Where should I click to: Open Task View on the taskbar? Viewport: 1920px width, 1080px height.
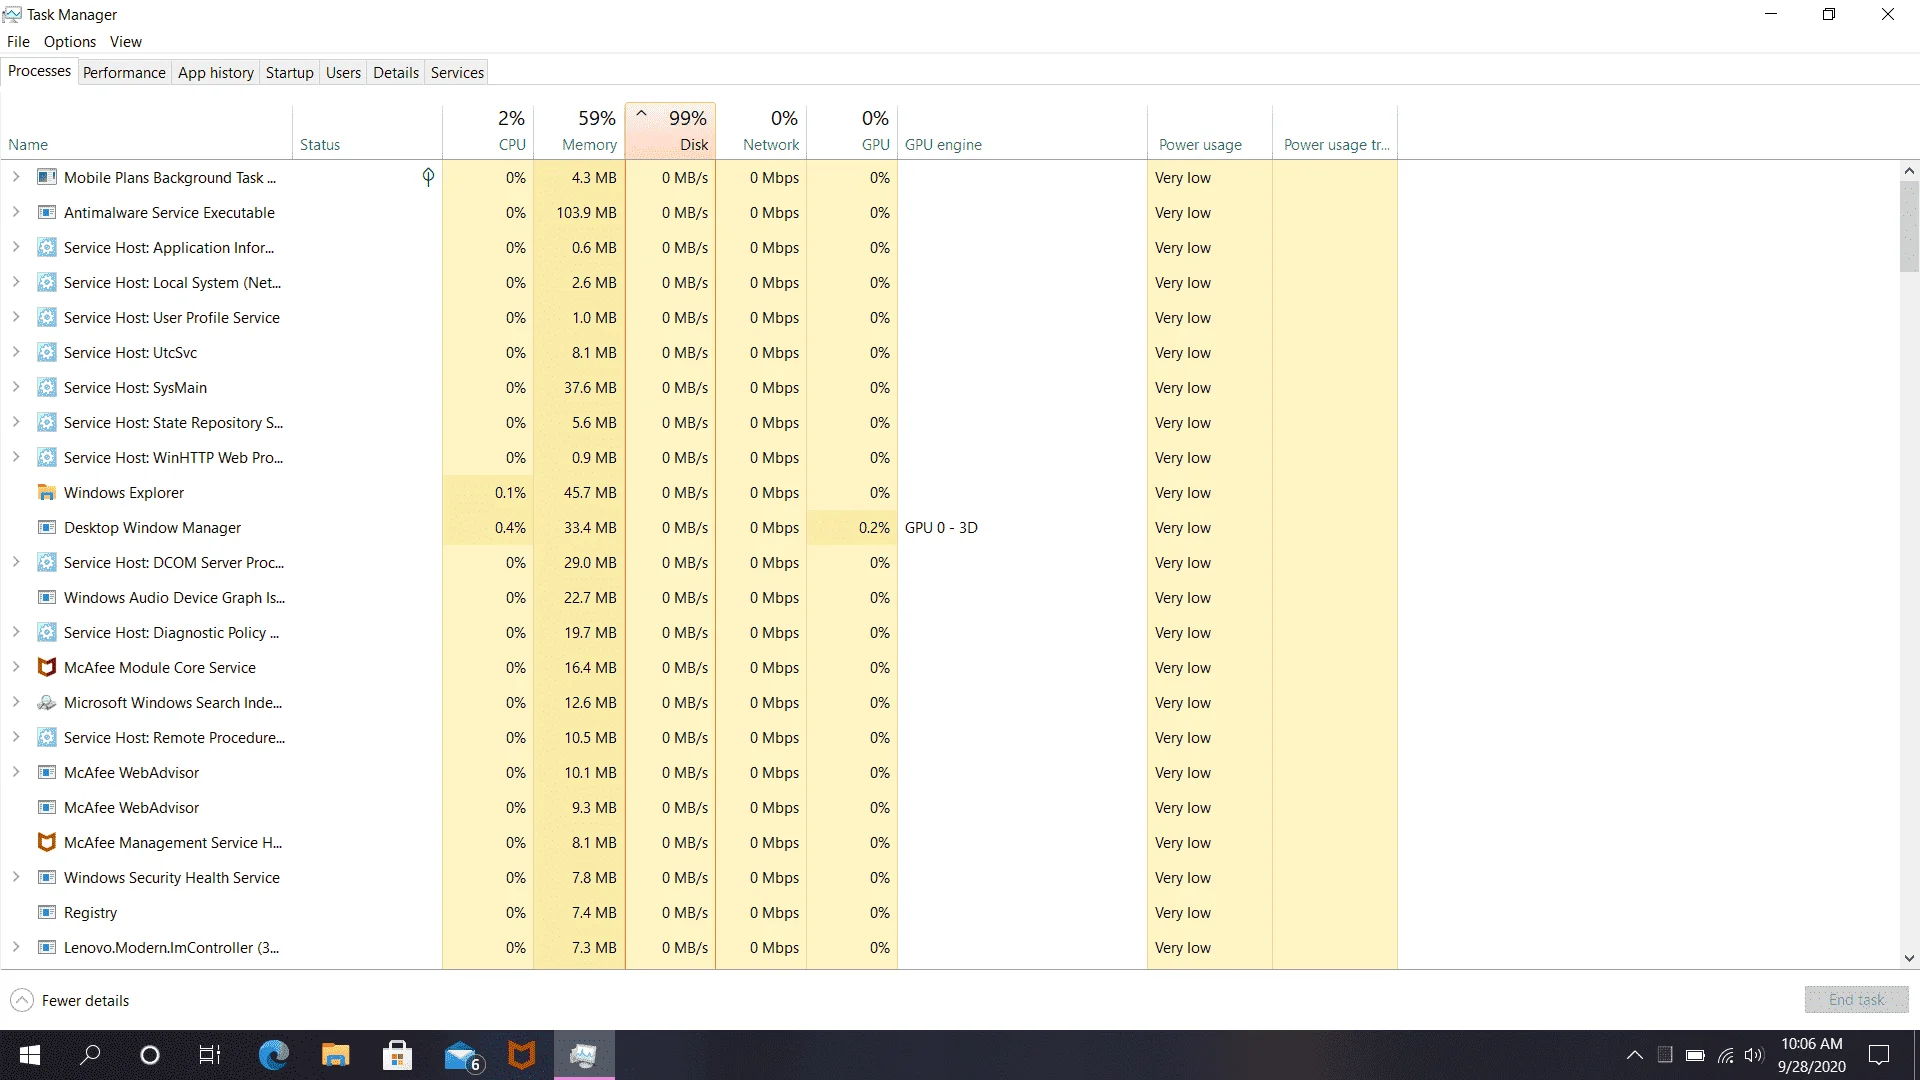click(210, 1055)
